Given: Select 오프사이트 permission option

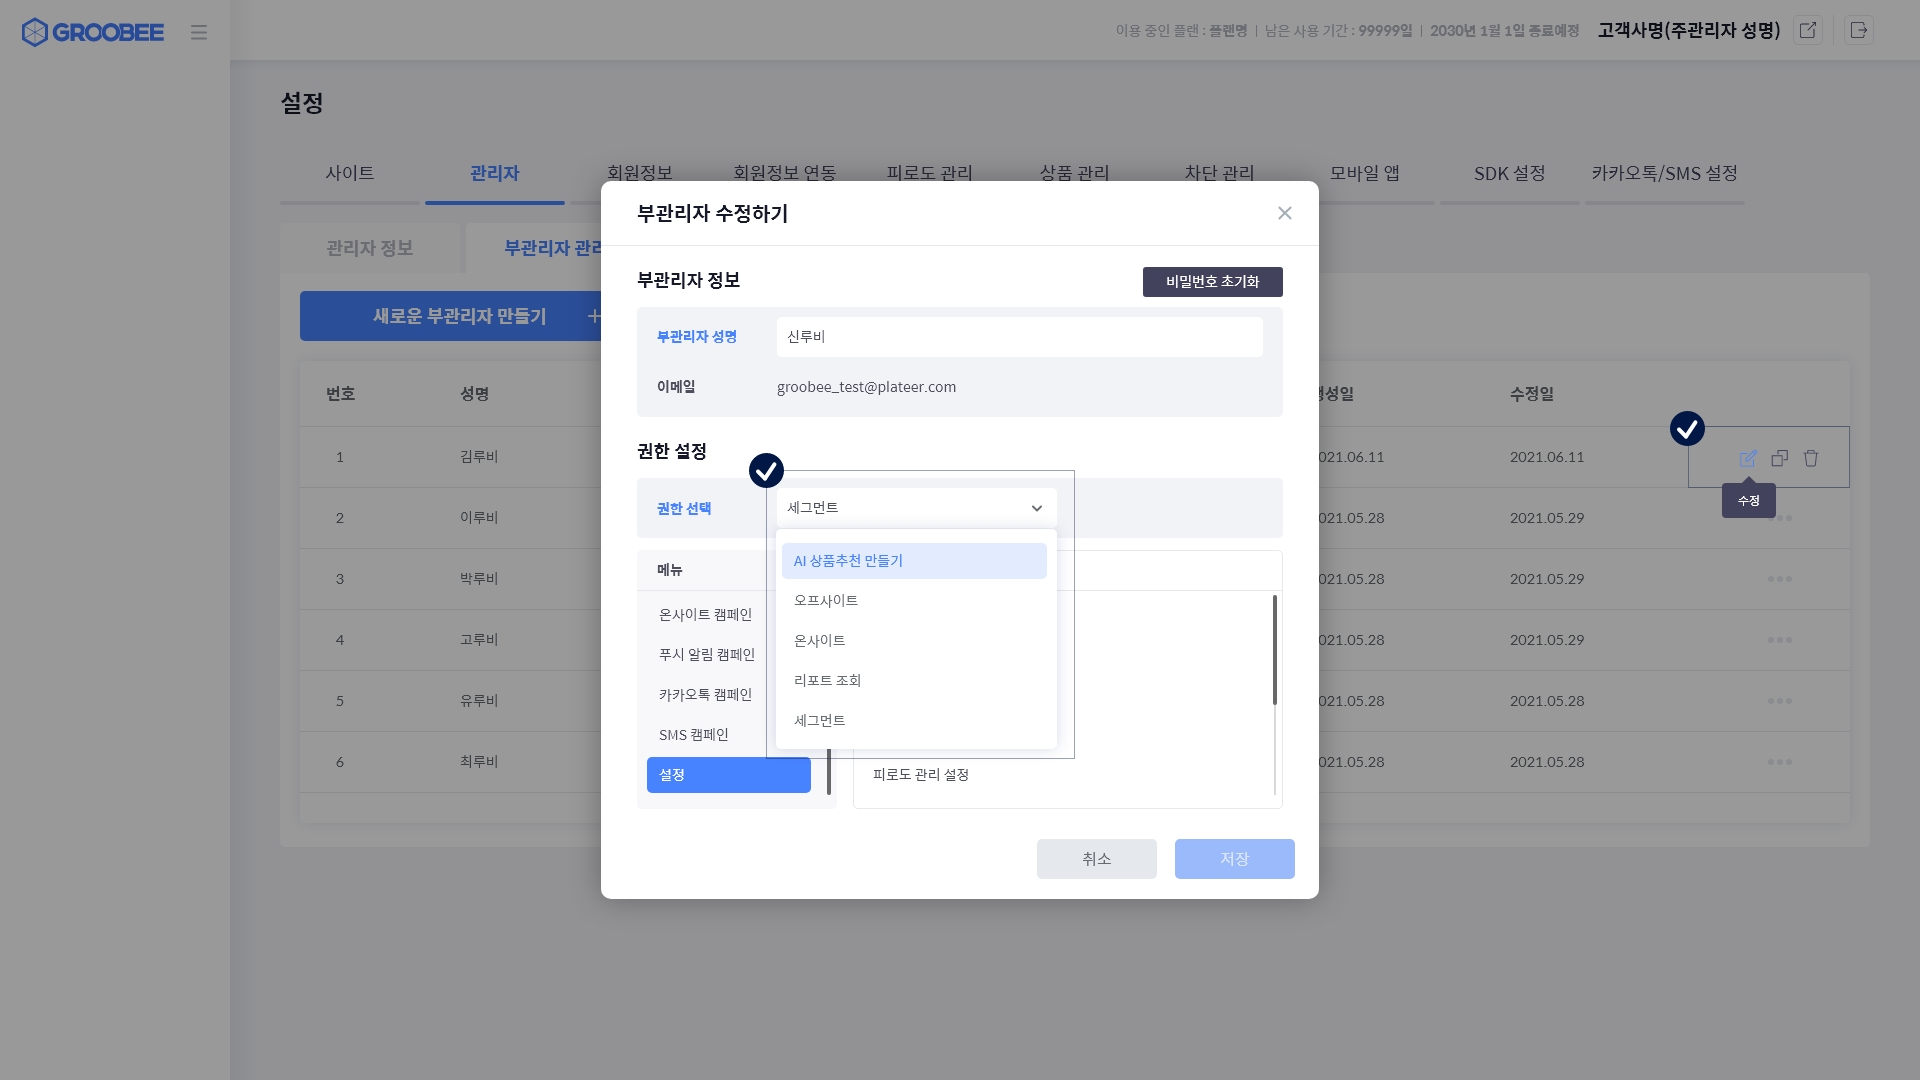Looking at the screenshot, I should pos(826,600).
